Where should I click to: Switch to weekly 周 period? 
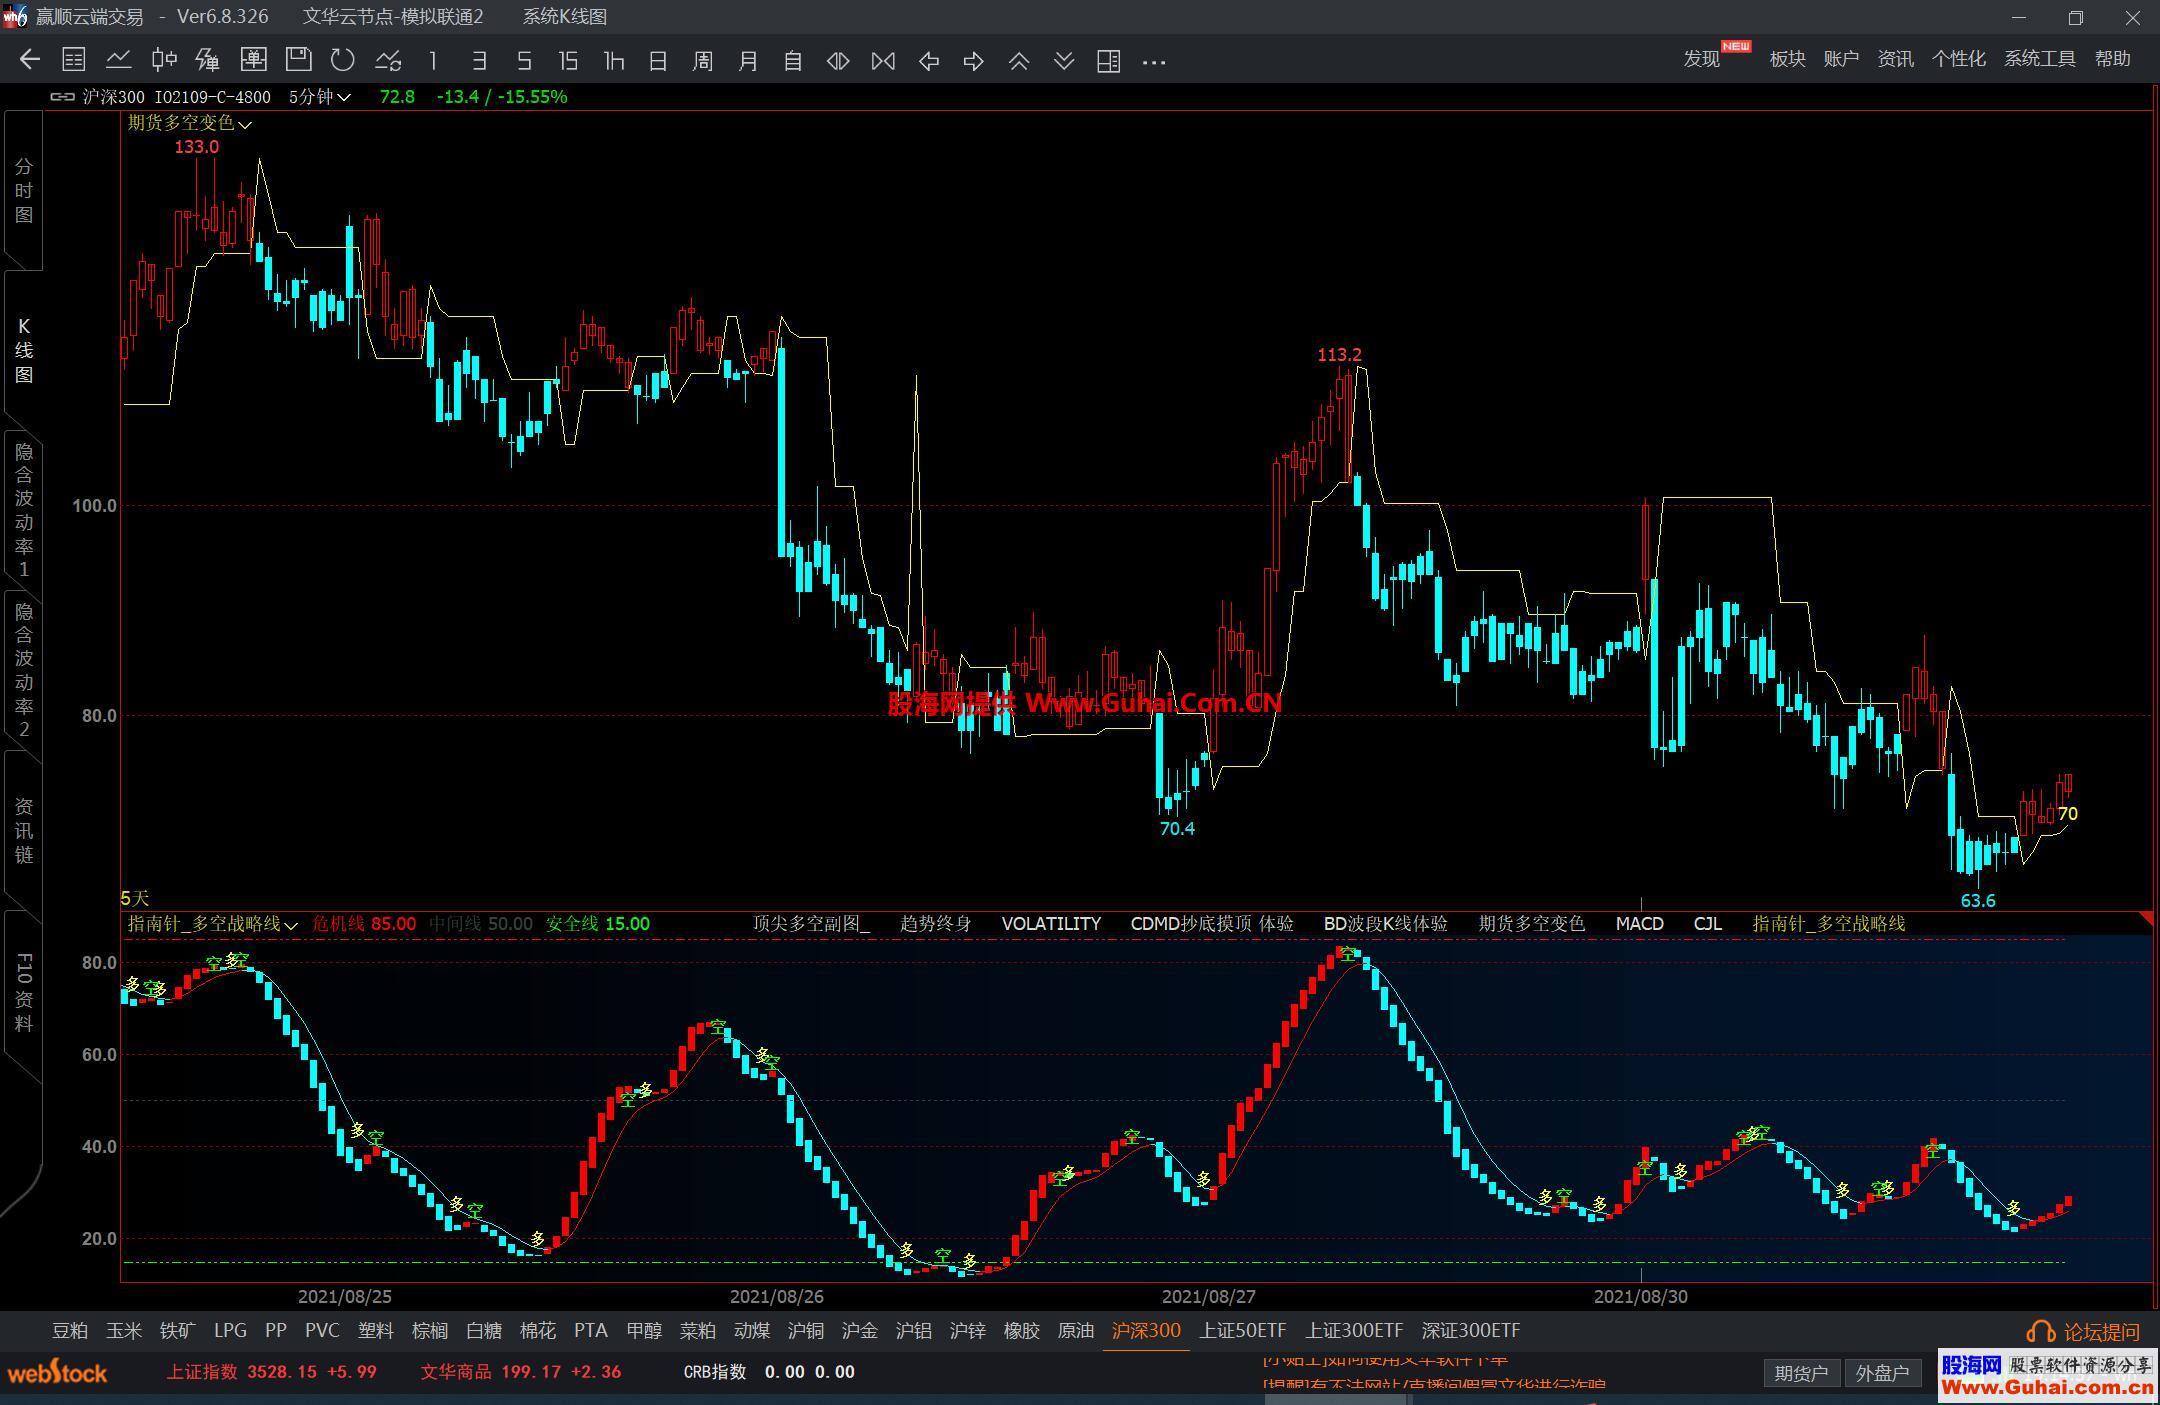702,61
